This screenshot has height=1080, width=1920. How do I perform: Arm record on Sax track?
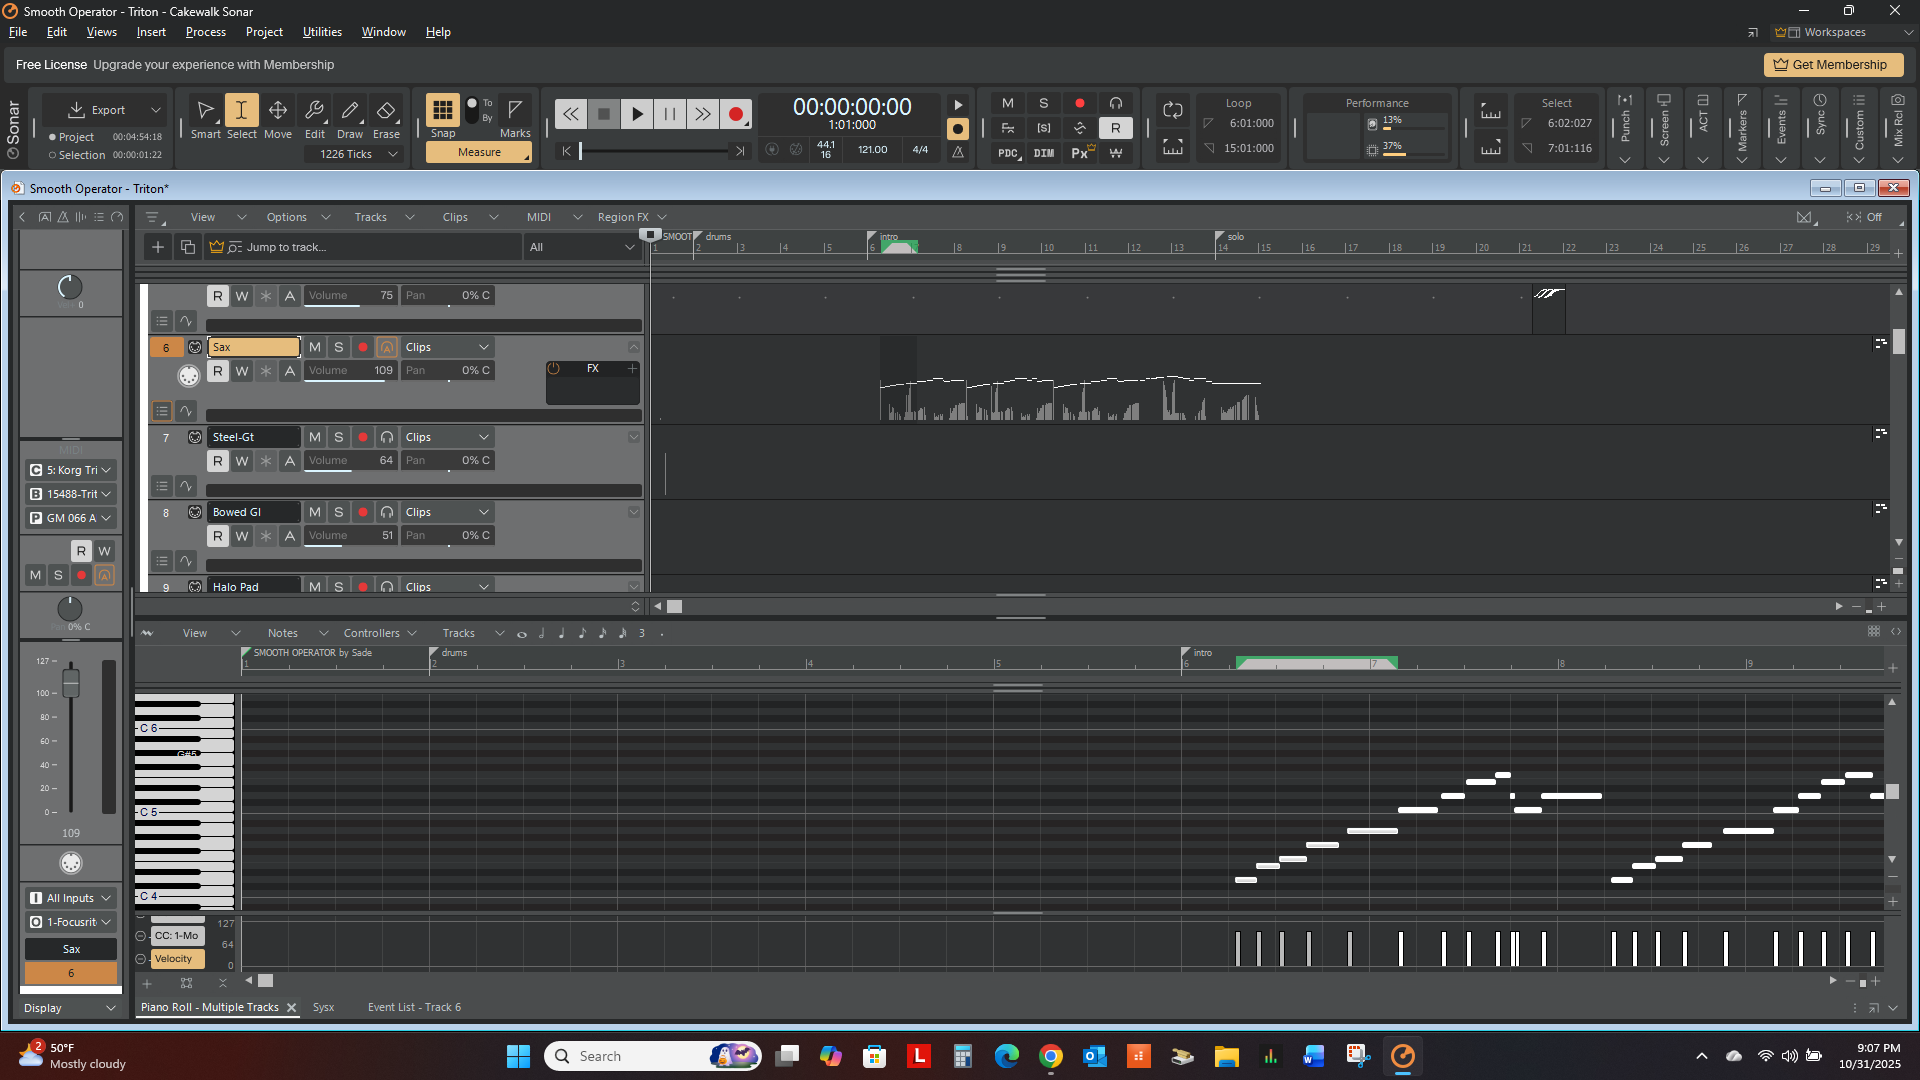[363, 347]
